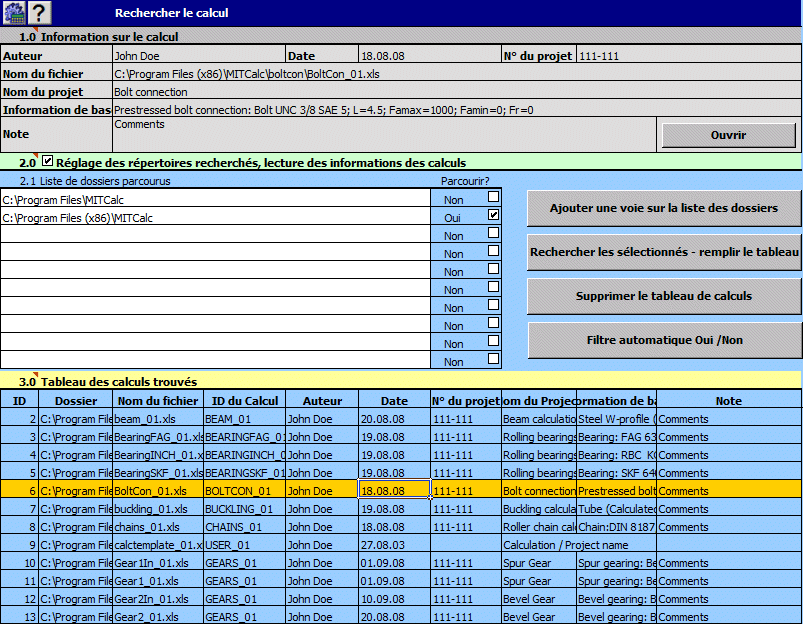
Task: Select the Information de base field in section 1.0
Action: coord(457,109)
